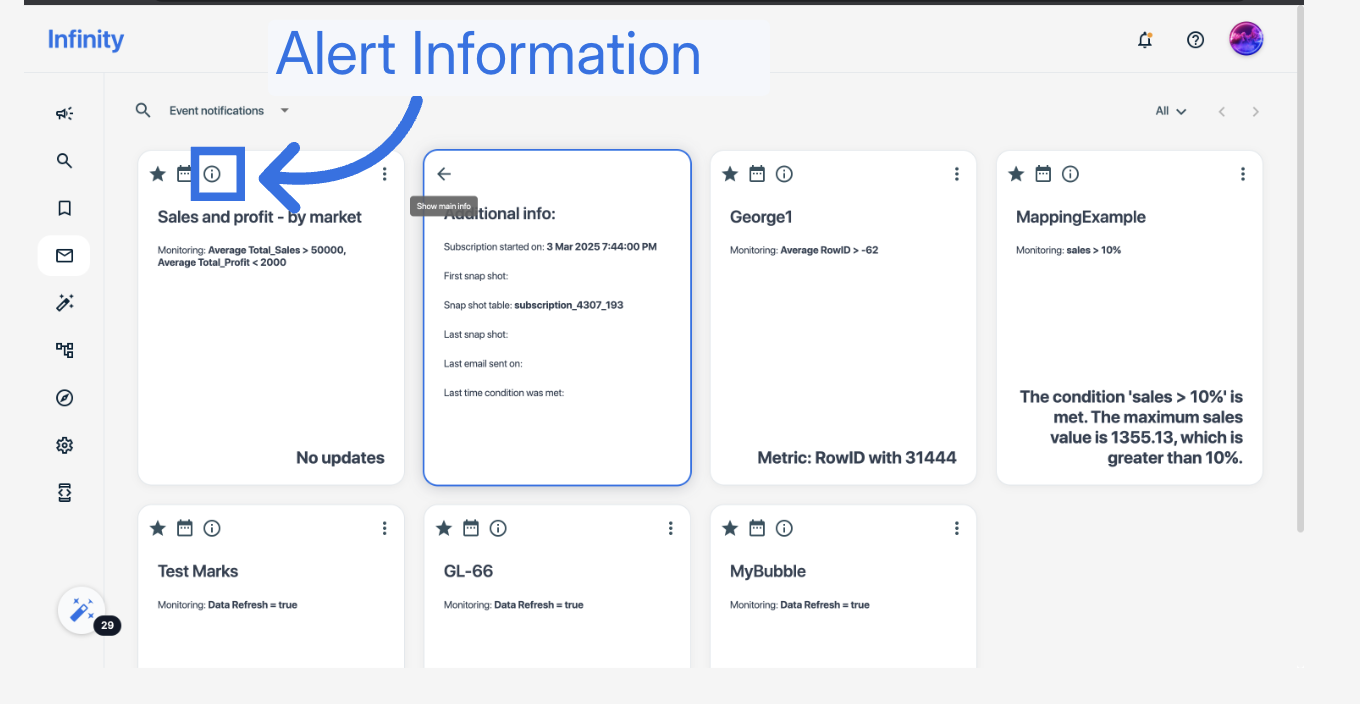The height and width of the screenshot is (704, 1360).
Task: Click the back arrow on Additional info card
Action: tap(444, 174)
